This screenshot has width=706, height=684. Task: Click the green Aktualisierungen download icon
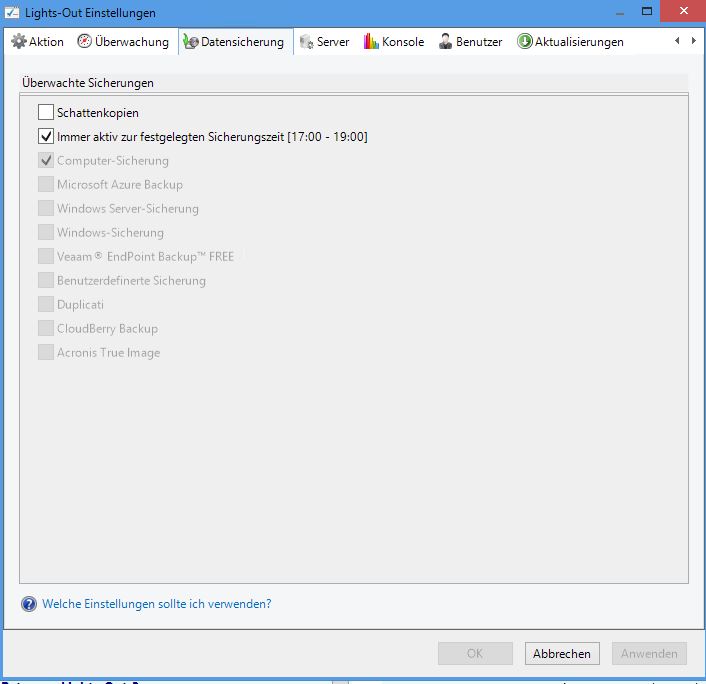point(524,42)
